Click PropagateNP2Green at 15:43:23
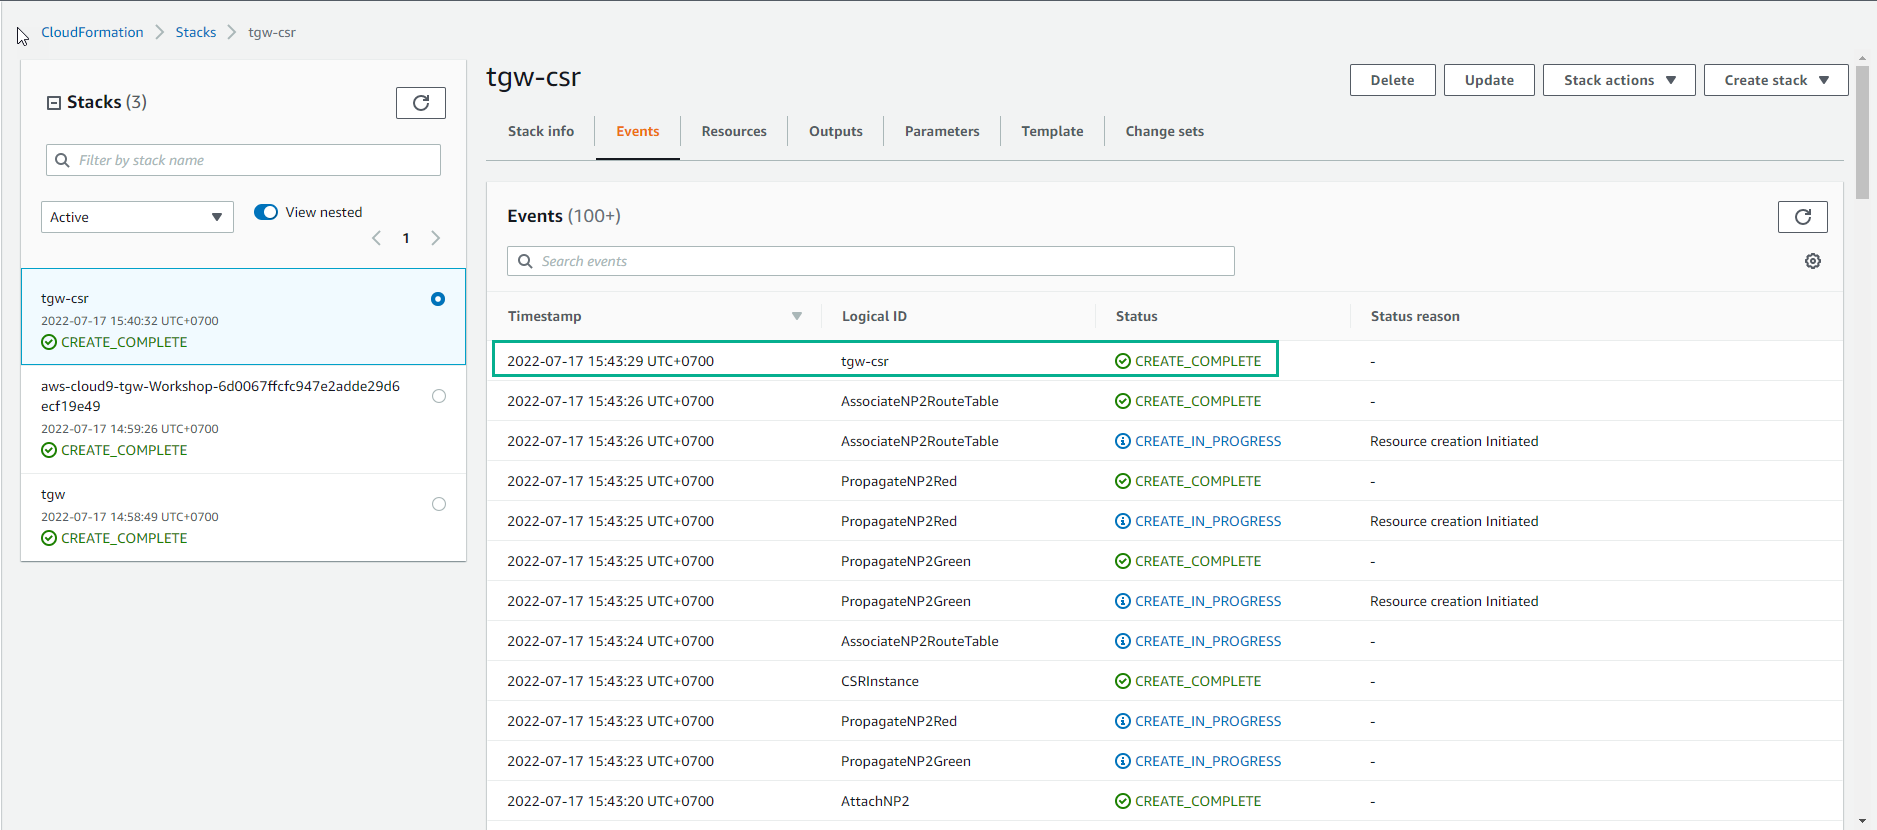Screen dimensions: 1877x830 pos(905,761)
